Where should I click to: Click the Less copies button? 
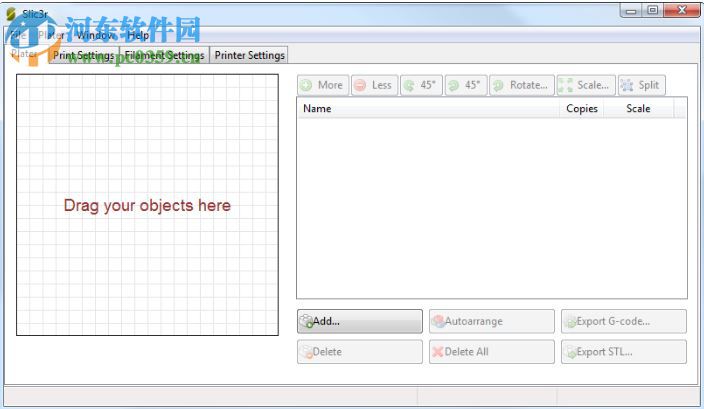(x=374, y=85)
